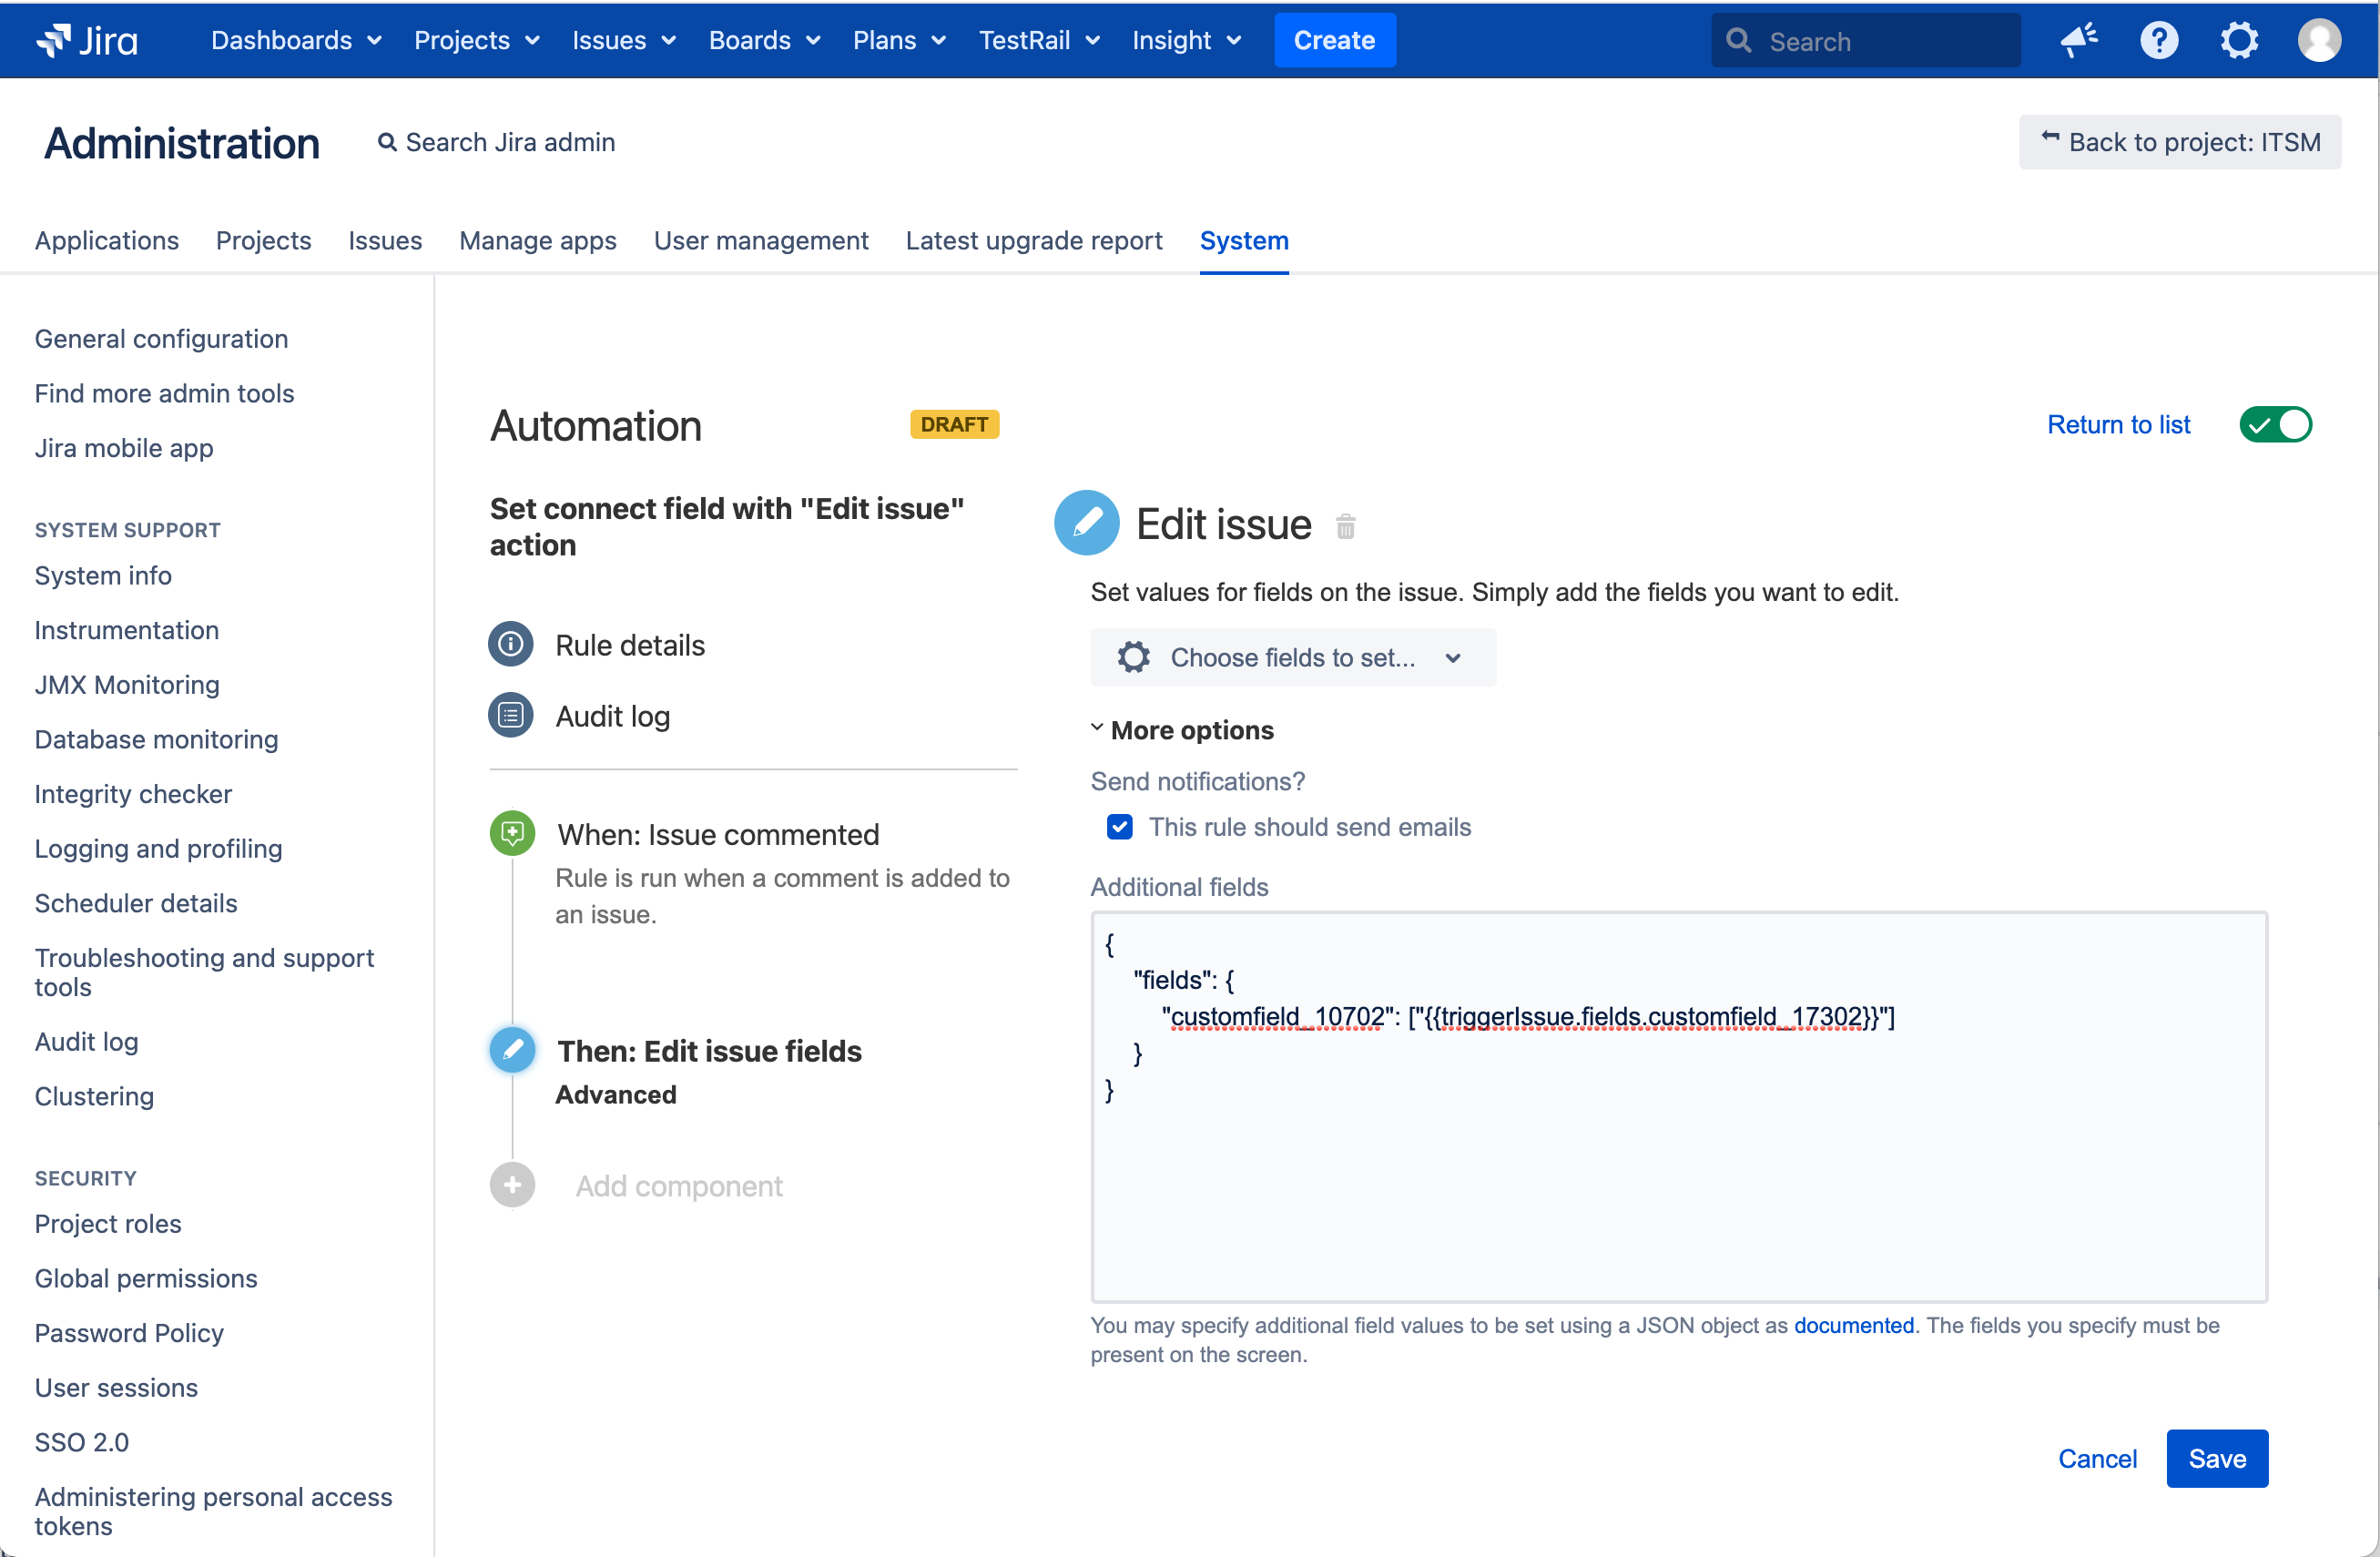Click the Jira logo

(x=87, y=41)
